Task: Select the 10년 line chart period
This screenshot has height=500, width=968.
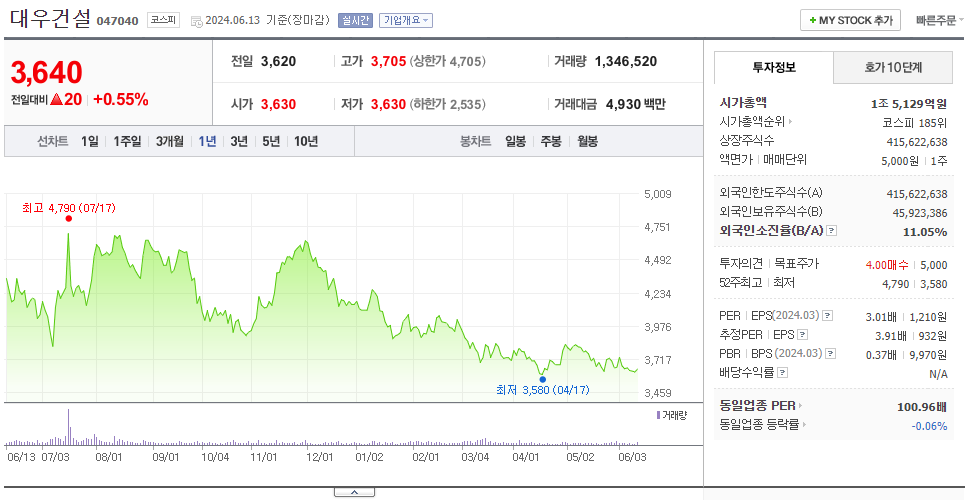Action: [x=306, y=141]
